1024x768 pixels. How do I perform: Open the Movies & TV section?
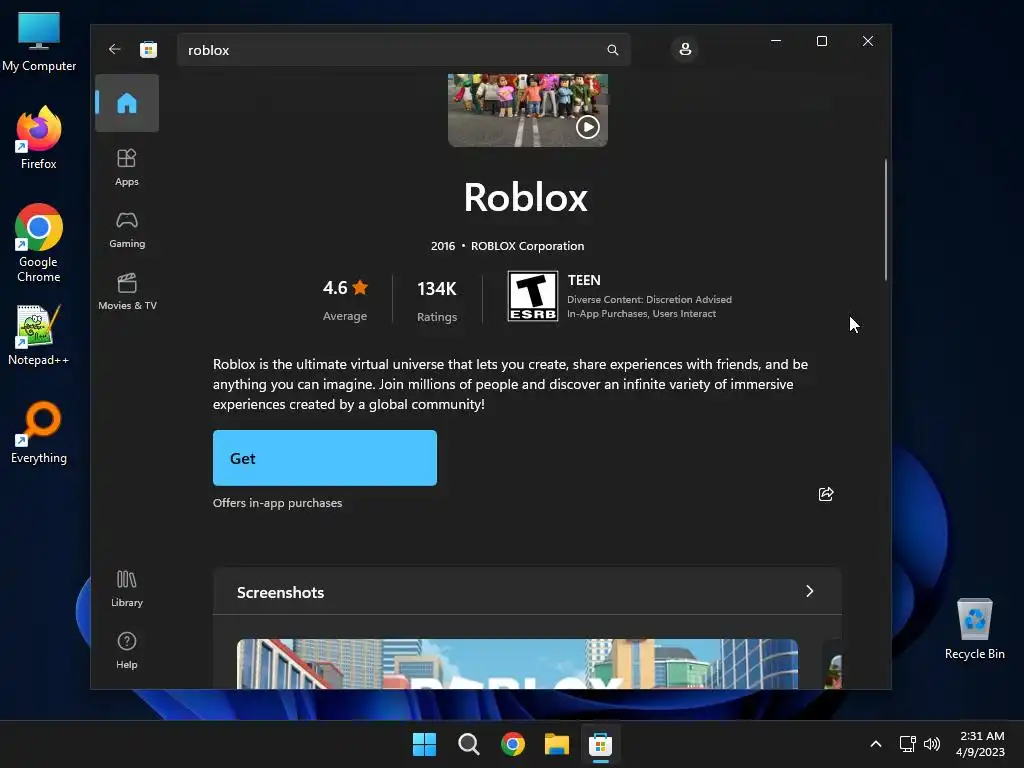[x=127, y=292]
